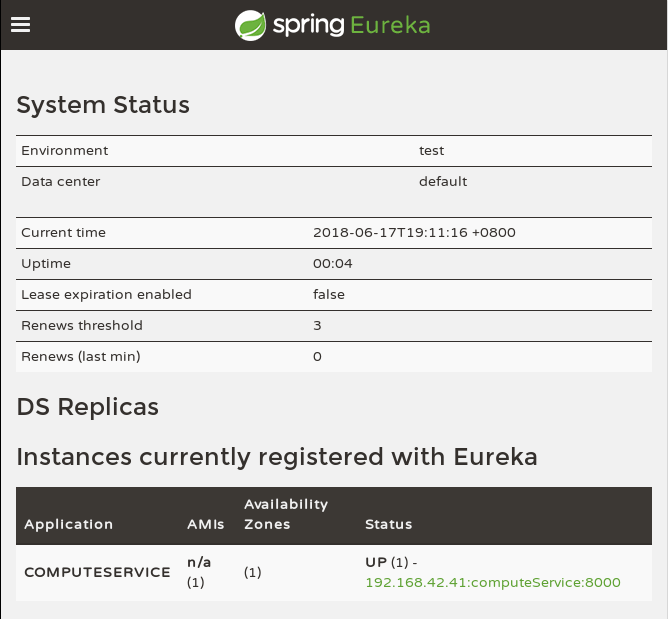Viewport: 668px width, 619px height.
Task: Click the Availability Zones column header
Action: pyautogui.click(x=286, y=514)
